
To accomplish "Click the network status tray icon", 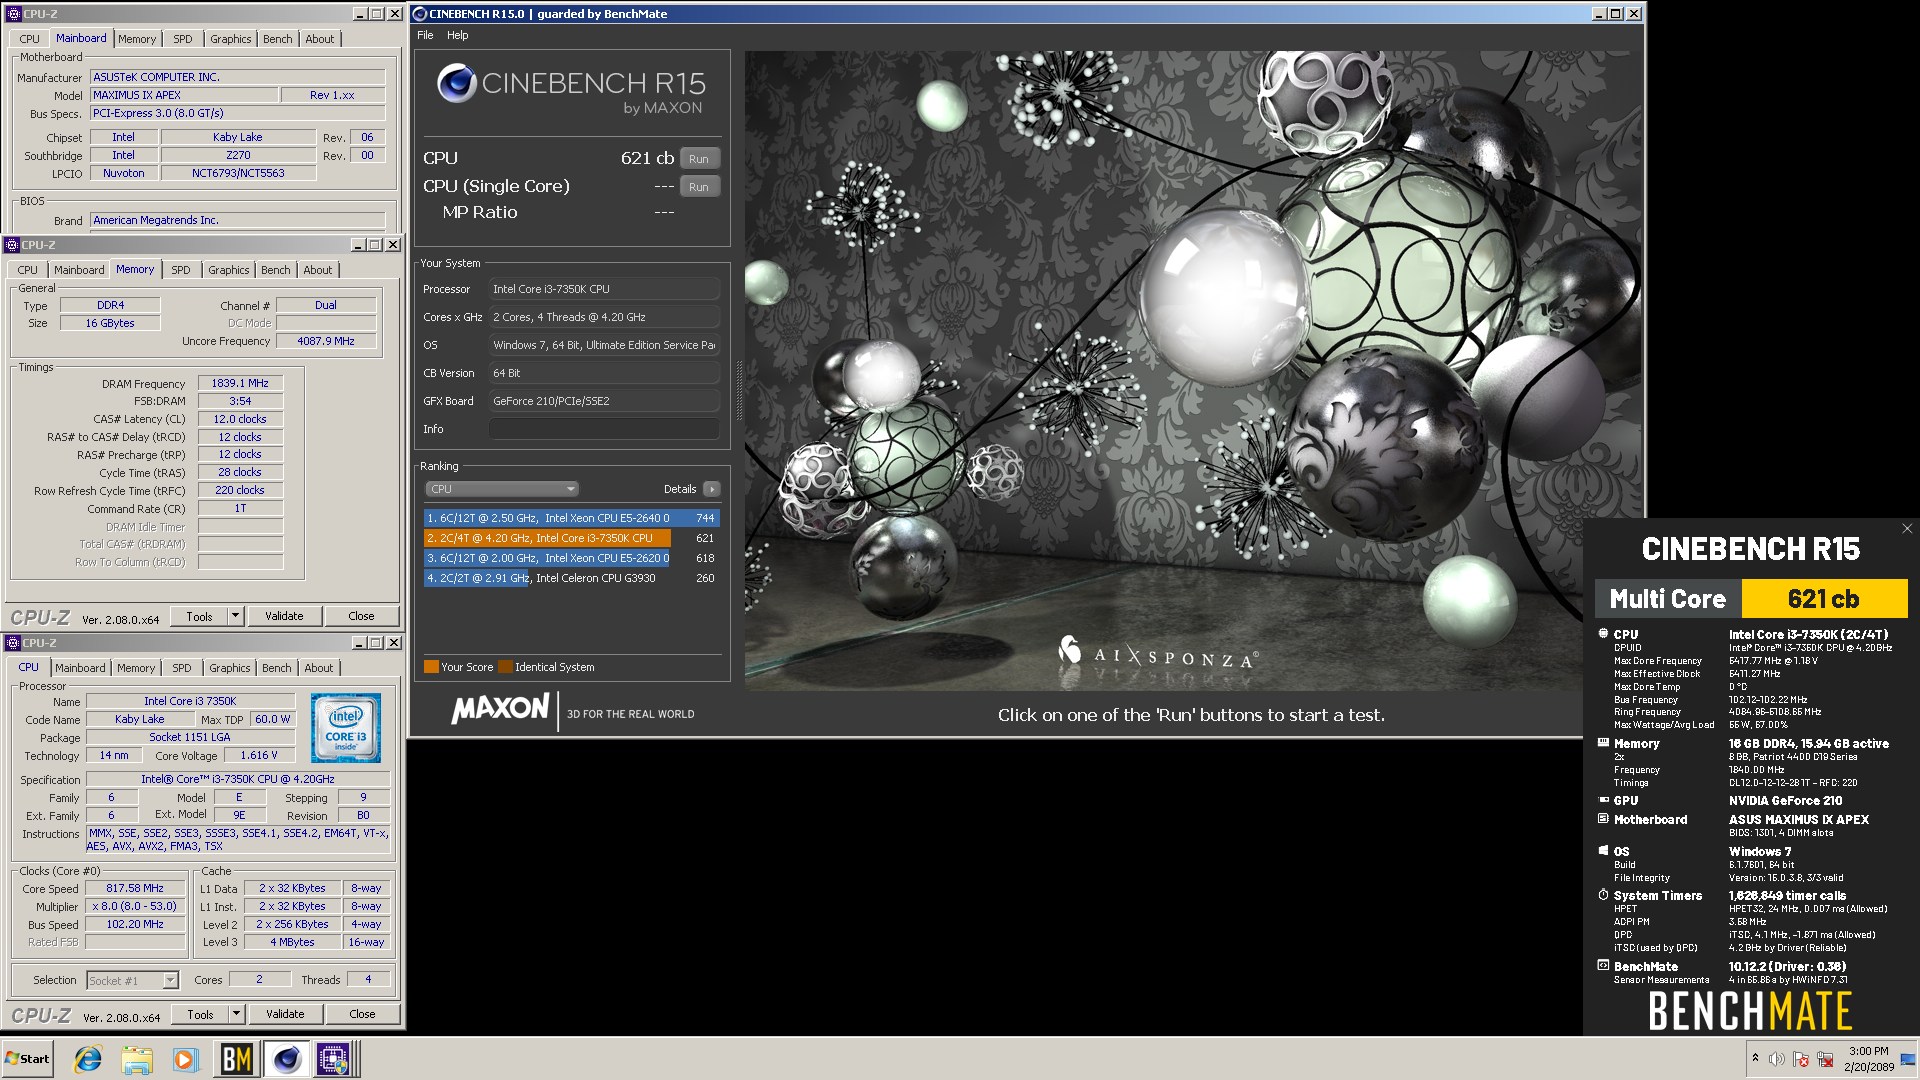I will pyautogui.click(x=1825, y=1059).
